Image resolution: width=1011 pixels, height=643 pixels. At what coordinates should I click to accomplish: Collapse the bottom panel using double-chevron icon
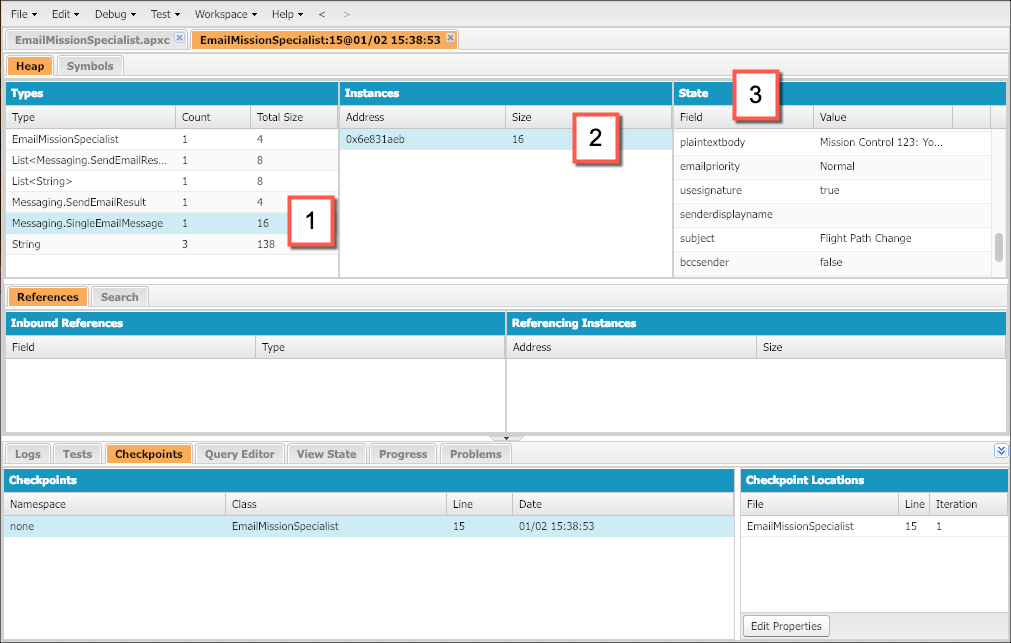click(1000, 451)
